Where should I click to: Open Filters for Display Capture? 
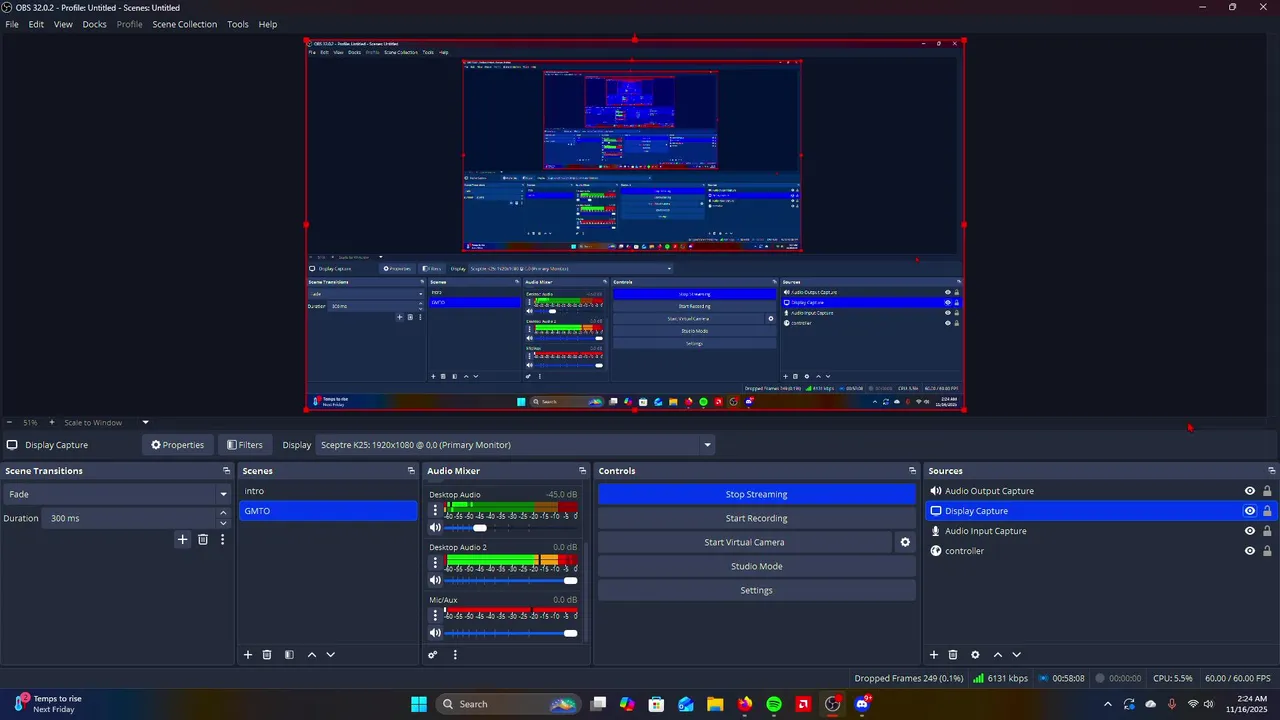tap(245, 445)
